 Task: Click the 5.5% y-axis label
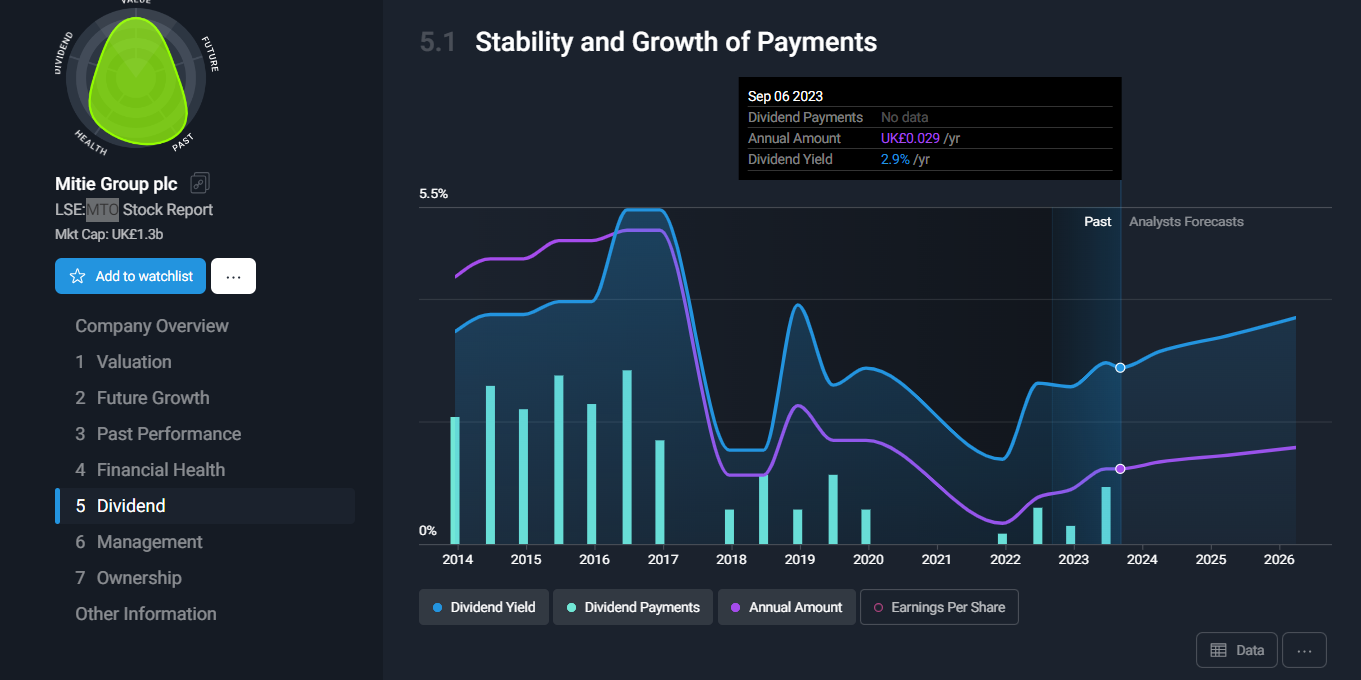tap(433, 193)
